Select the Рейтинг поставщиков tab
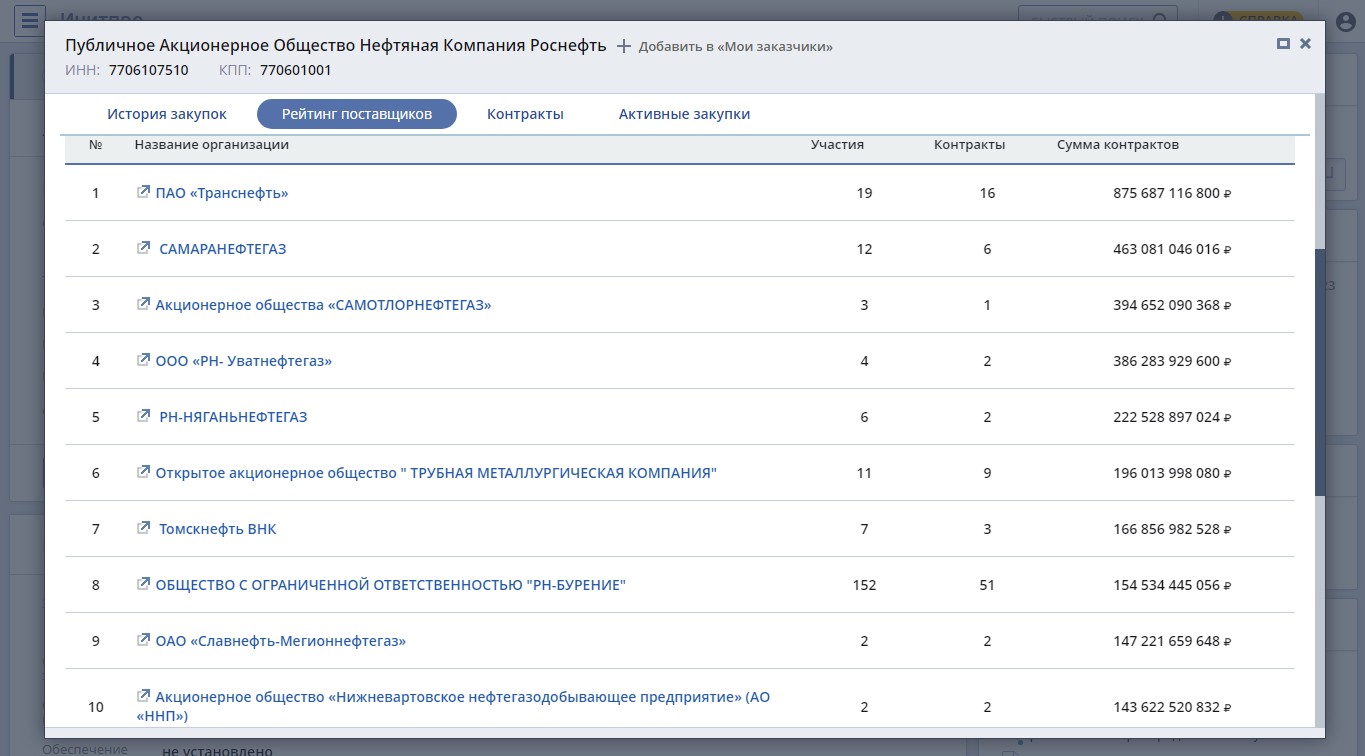This screenshot has width=1365, height=756. pyautogui.click(x=357, y=114)
